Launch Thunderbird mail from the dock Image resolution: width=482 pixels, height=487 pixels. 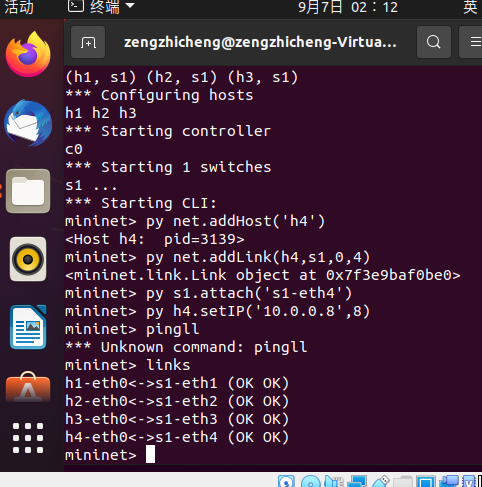click(x=28, y=123)
